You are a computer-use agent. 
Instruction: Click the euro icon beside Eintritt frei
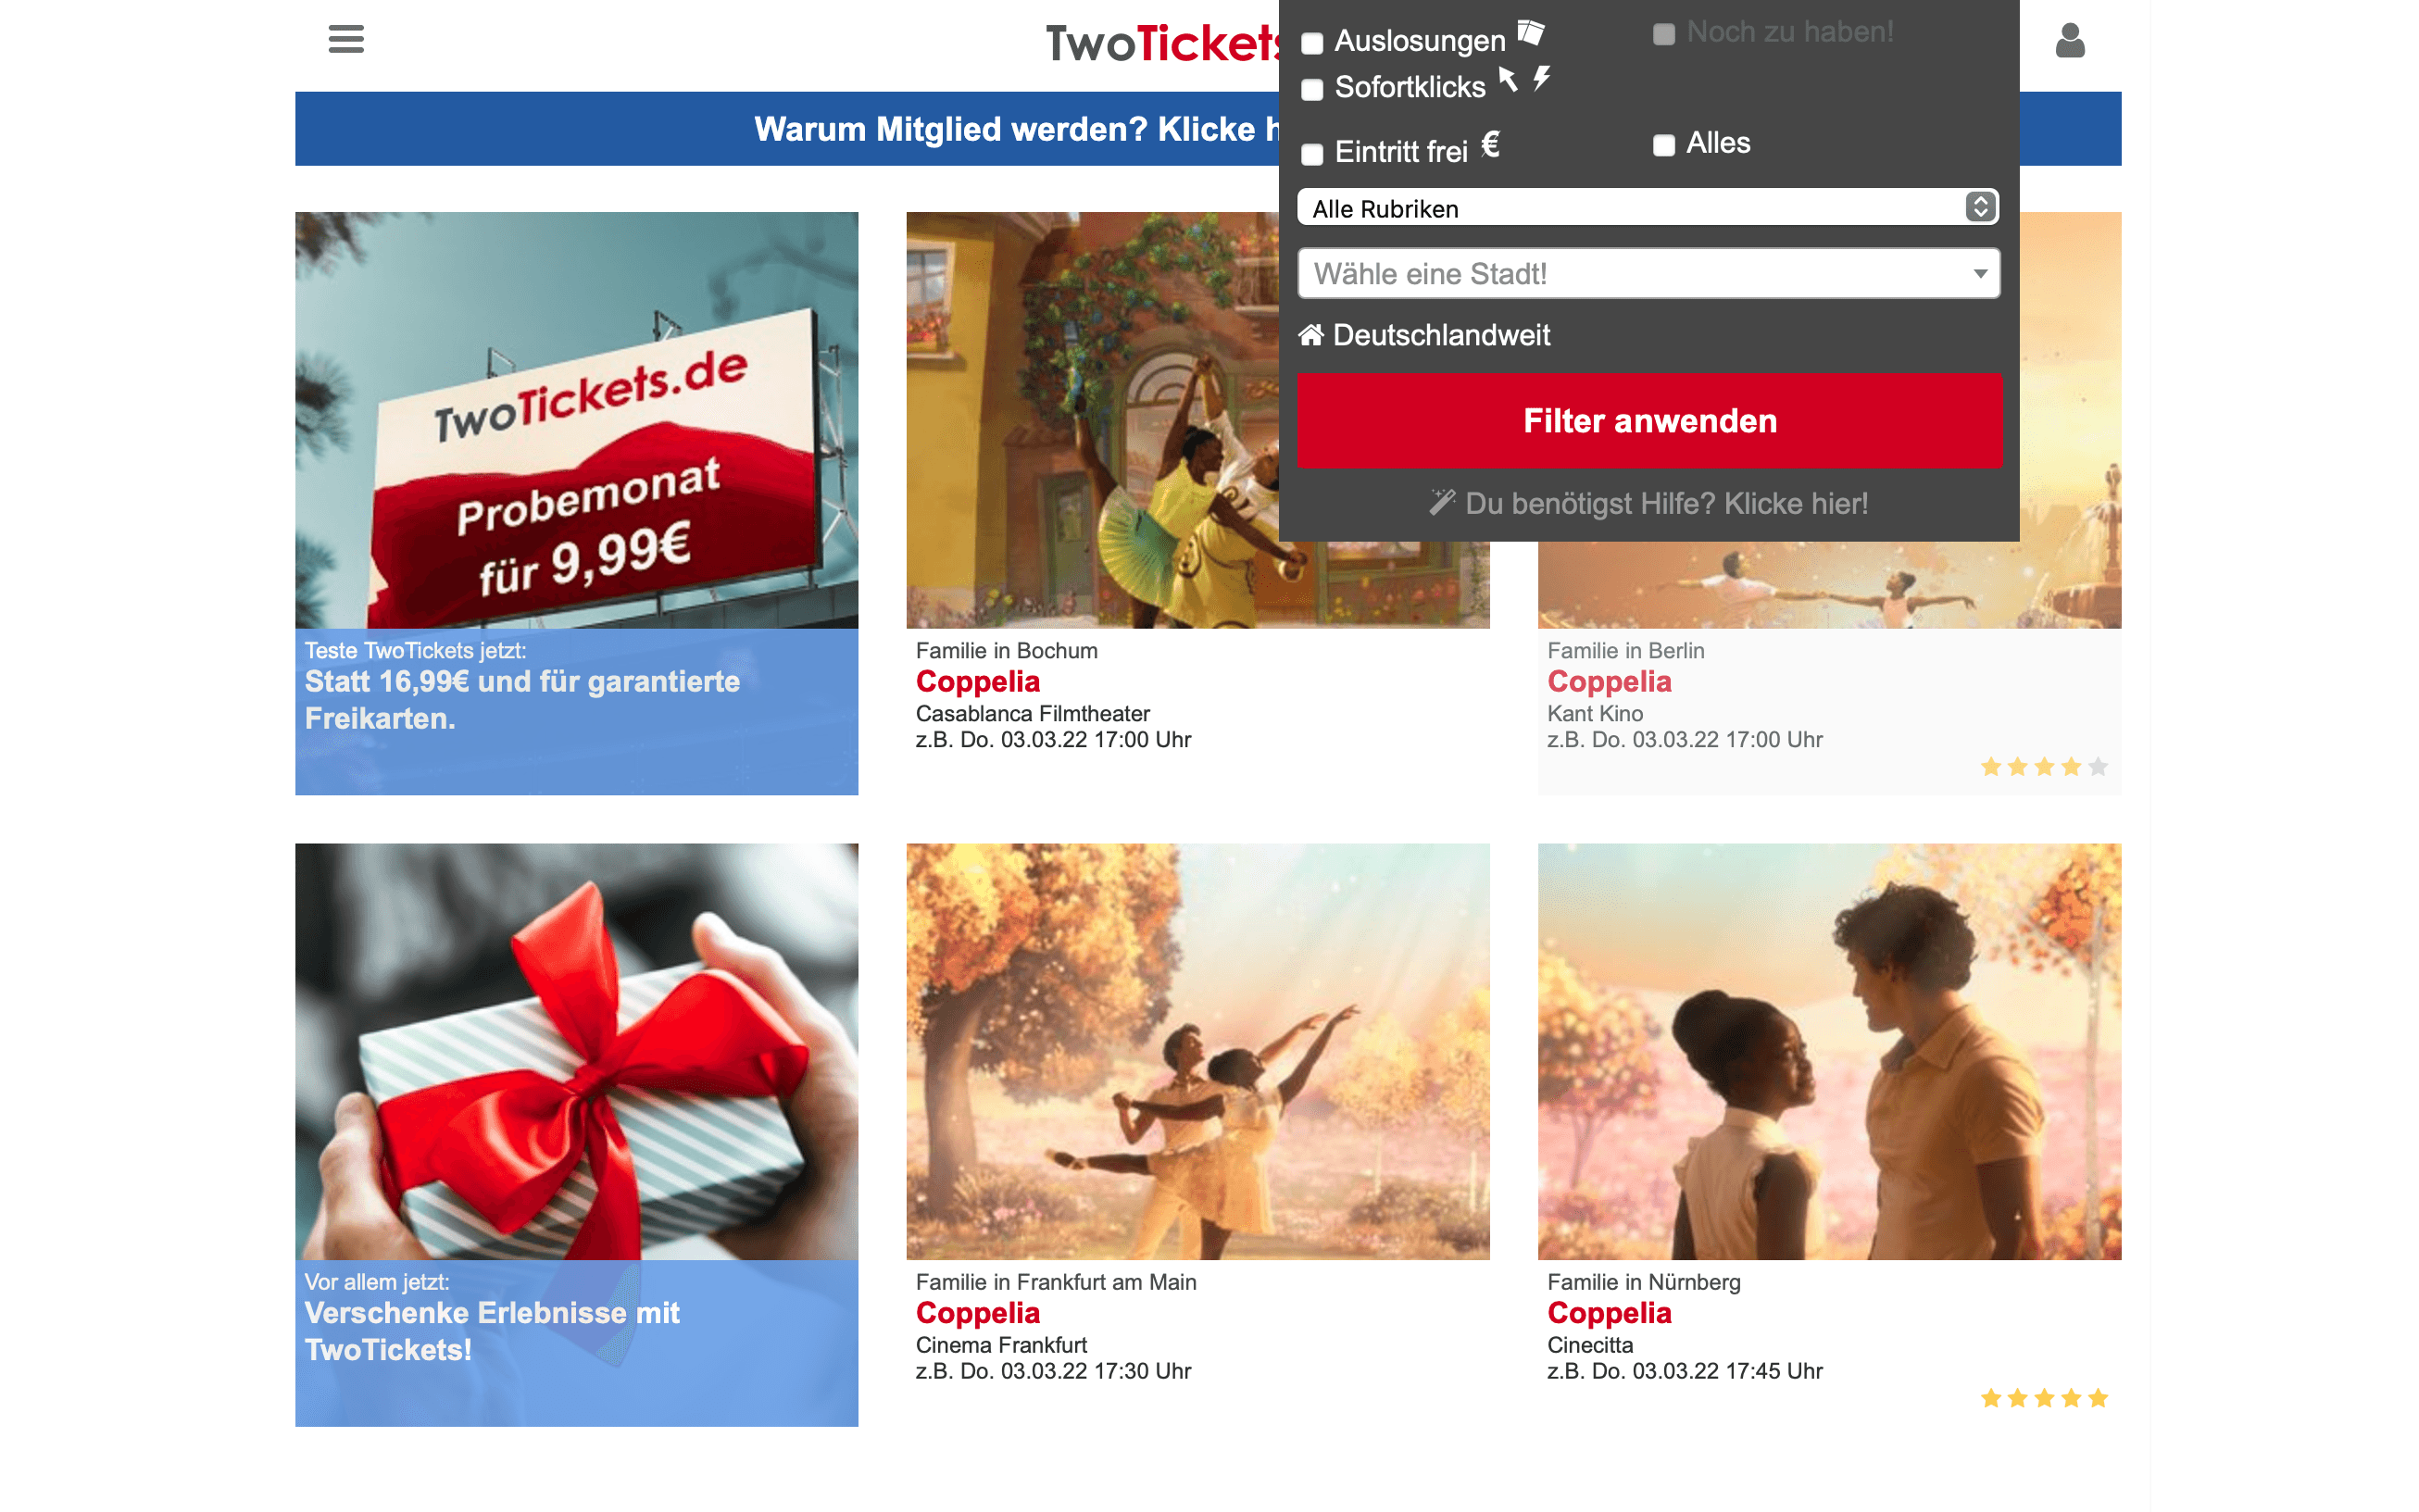coord(1490,144)
